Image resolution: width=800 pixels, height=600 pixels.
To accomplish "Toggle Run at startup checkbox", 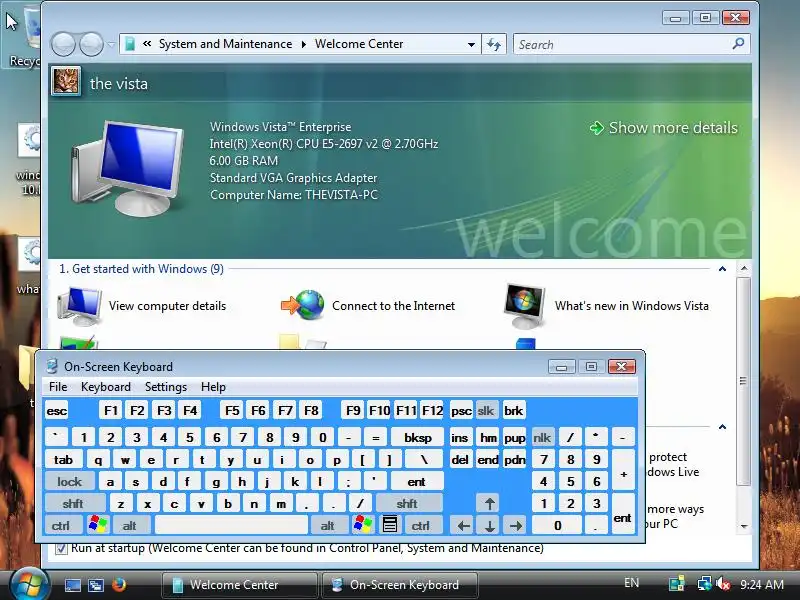I will 61,548.
